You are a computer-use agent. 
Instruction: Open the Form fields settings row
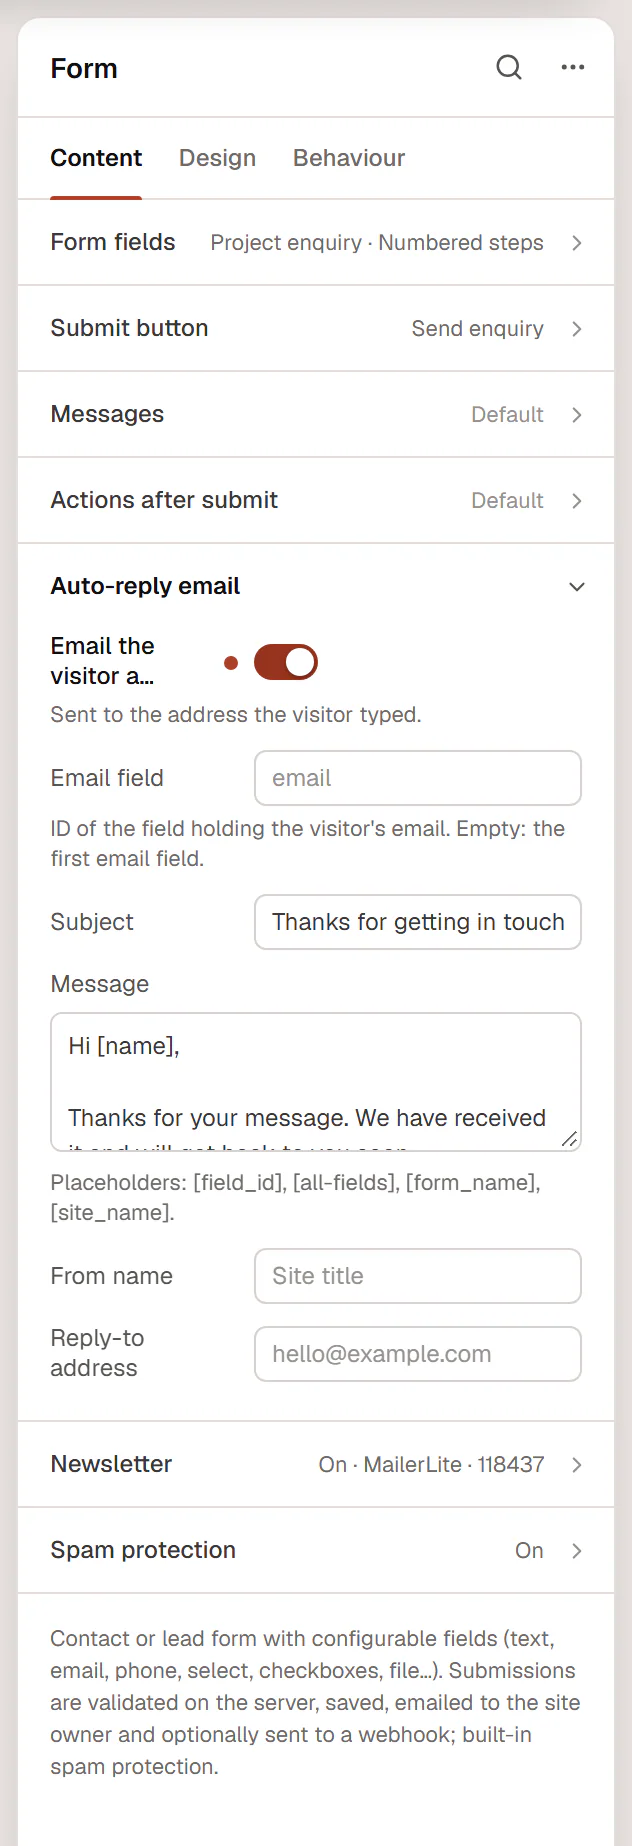(x=316, y=242)
